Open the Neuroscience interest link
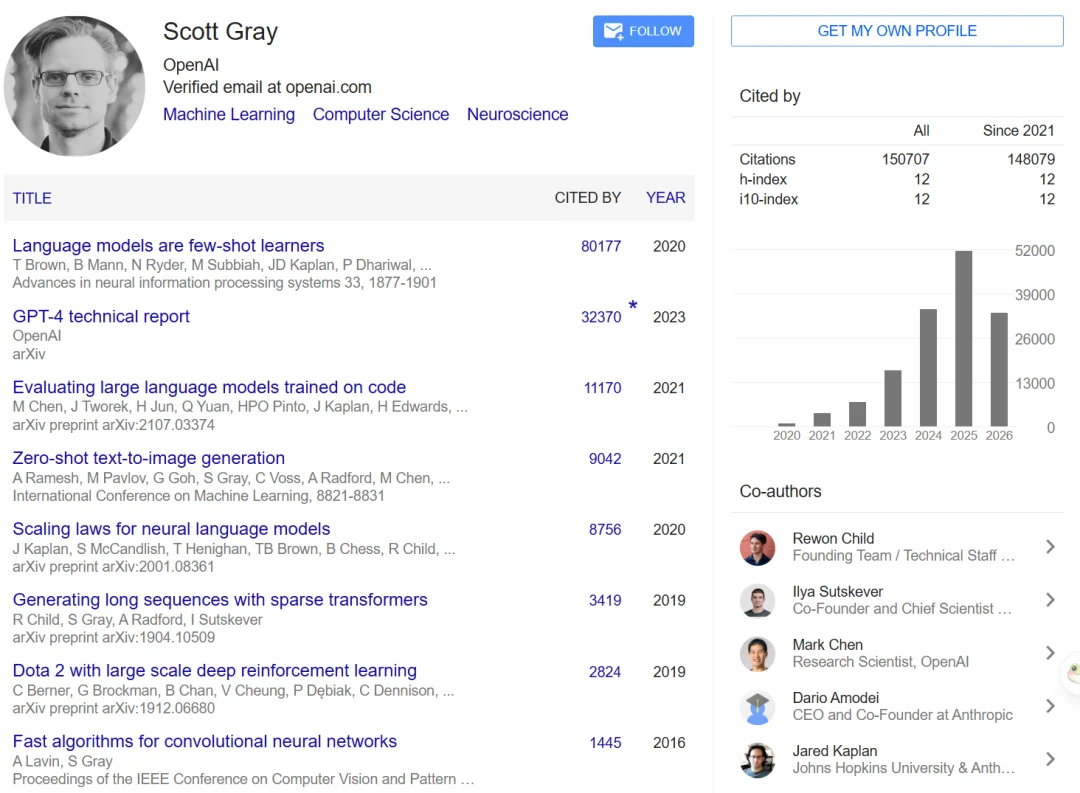Image resolution: width=1080 pixels, height=793 pixels. tap(517, 114)
